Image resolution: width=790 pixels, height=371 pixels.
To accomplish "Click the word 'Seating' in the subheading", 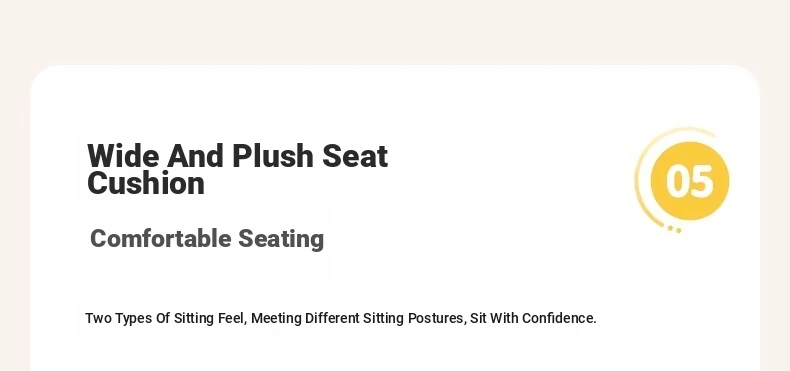I will coord(281,239).
